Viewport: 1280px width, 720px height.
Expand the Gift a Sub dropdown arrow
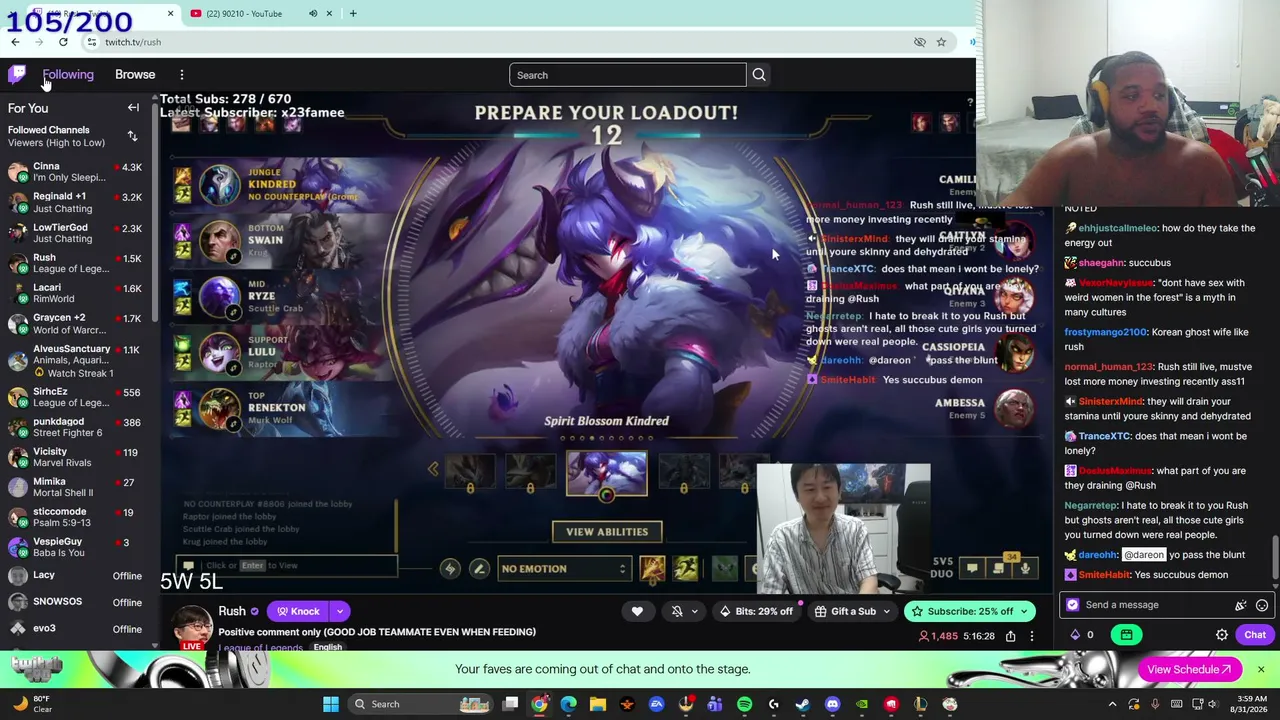click(887, 611)
